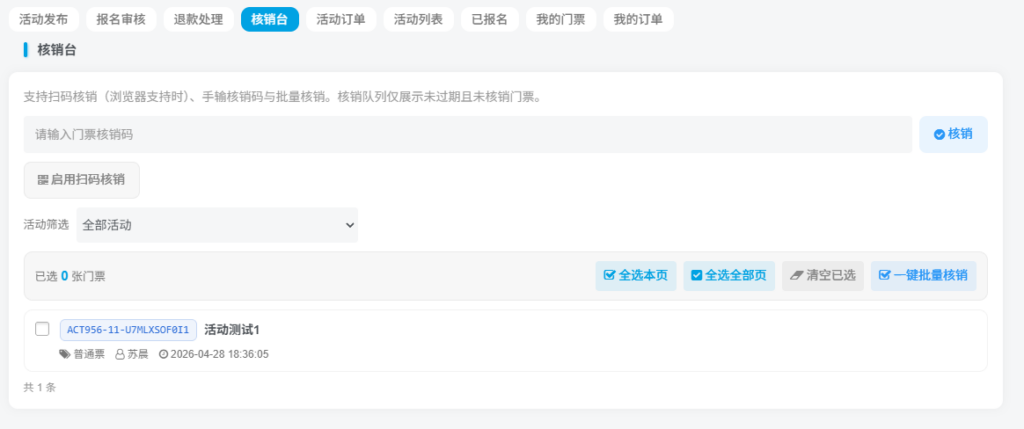Open the 活动筛选 全部活动 dropdown
The height and width of the screenshot is (429, 1024).
pos(217,225)
